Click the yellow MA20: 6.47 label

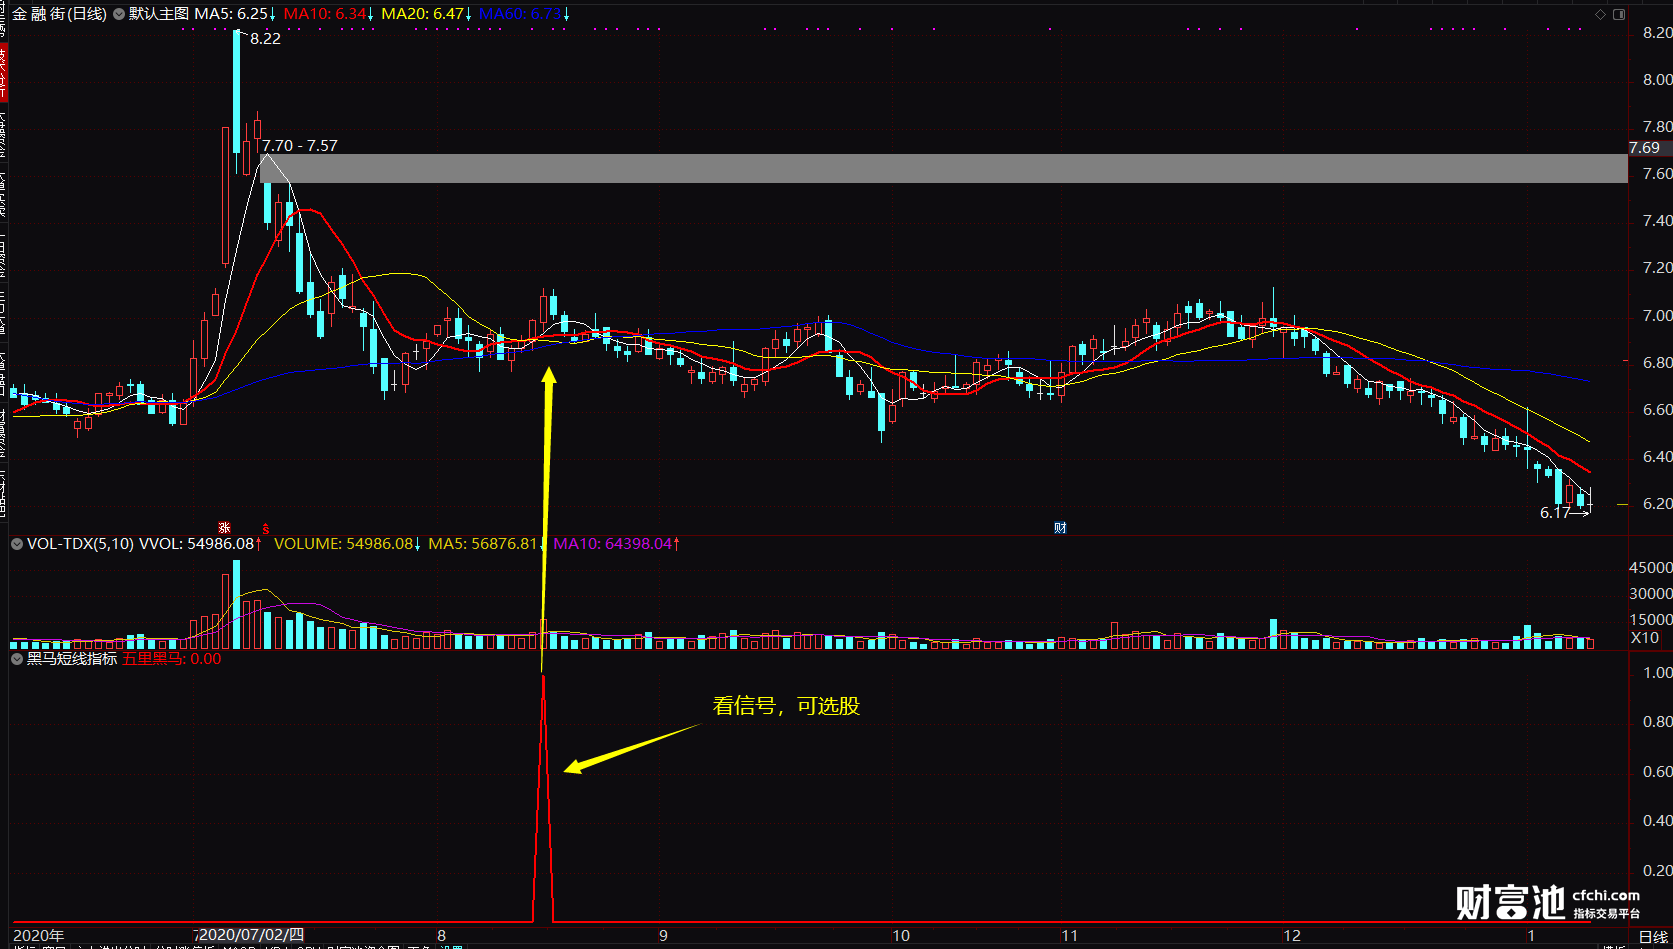click(423, 14)
